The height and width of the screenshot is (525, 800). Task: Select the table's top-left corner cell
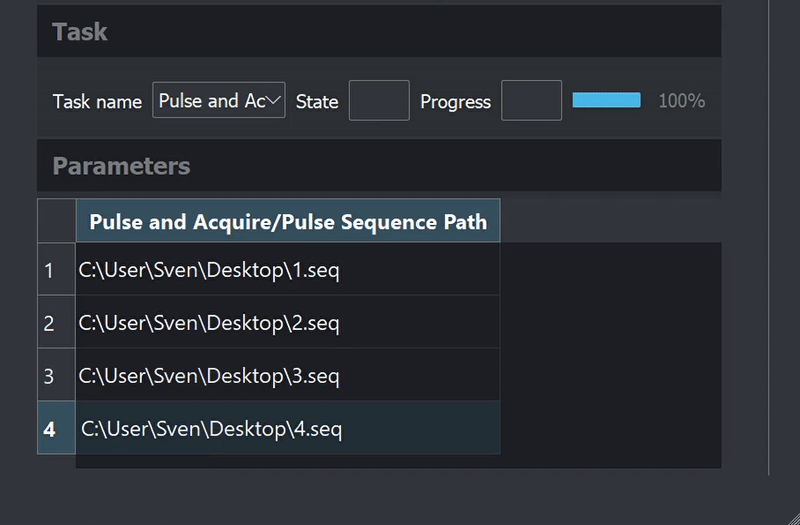point(56,221)
